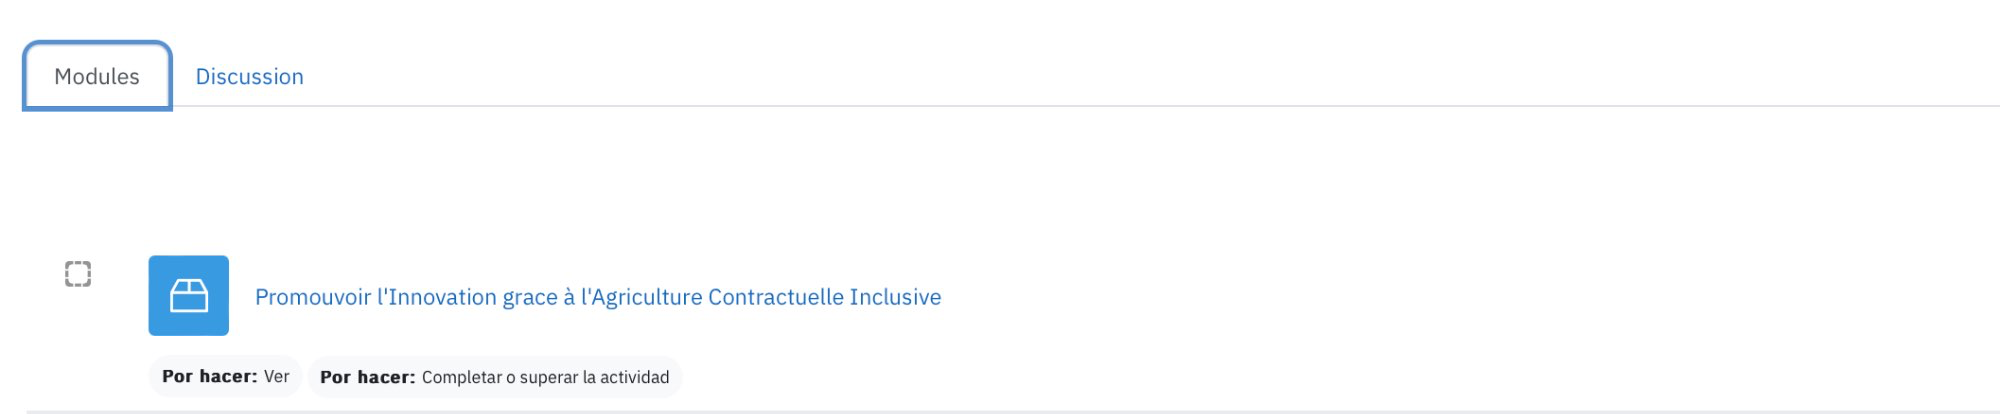Image resolution: width=2000 pixels, height=414 pixels.
Task: Open the Discussion section link
Action: click(249, 77)
